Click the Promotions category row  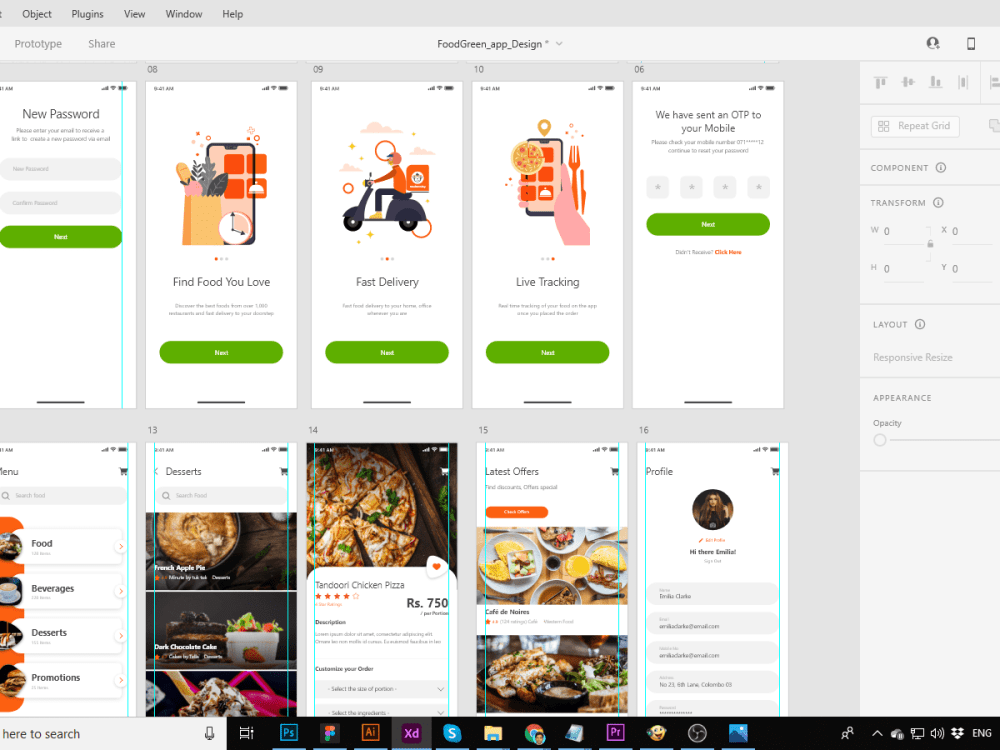[x=61, y=680]
